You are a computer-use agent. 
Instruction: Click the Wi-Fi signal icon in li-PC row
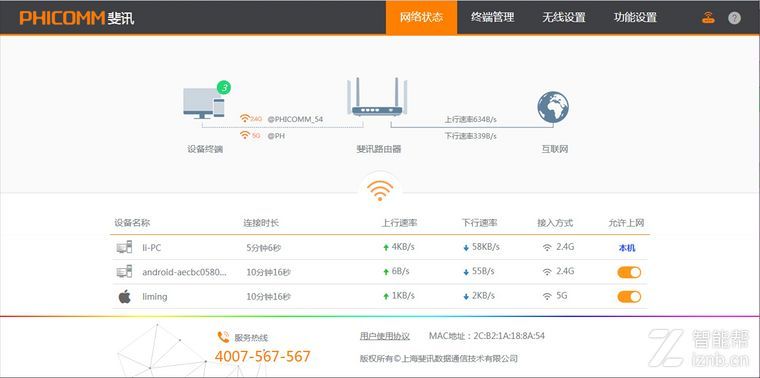547,248
